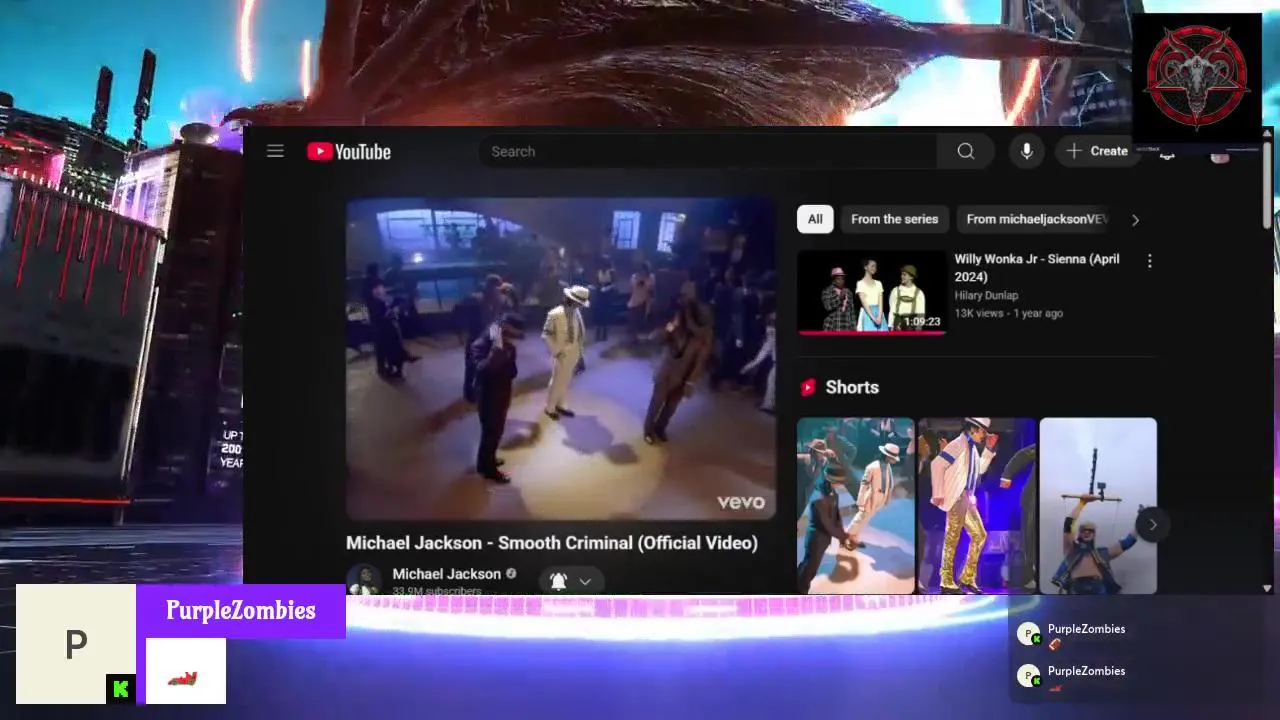Click the Smooth Criminal video player
The height and width of the screenshot is (720, 1280).
tap(560, 358)
